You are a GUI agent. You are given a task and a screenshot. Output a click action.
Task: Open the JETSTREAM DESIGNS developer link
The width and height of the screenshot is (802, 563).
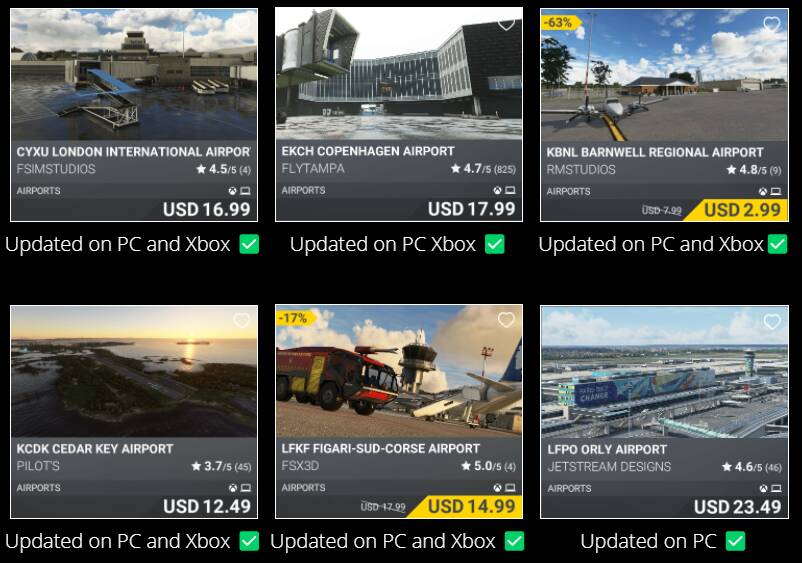tap(609, 466)
